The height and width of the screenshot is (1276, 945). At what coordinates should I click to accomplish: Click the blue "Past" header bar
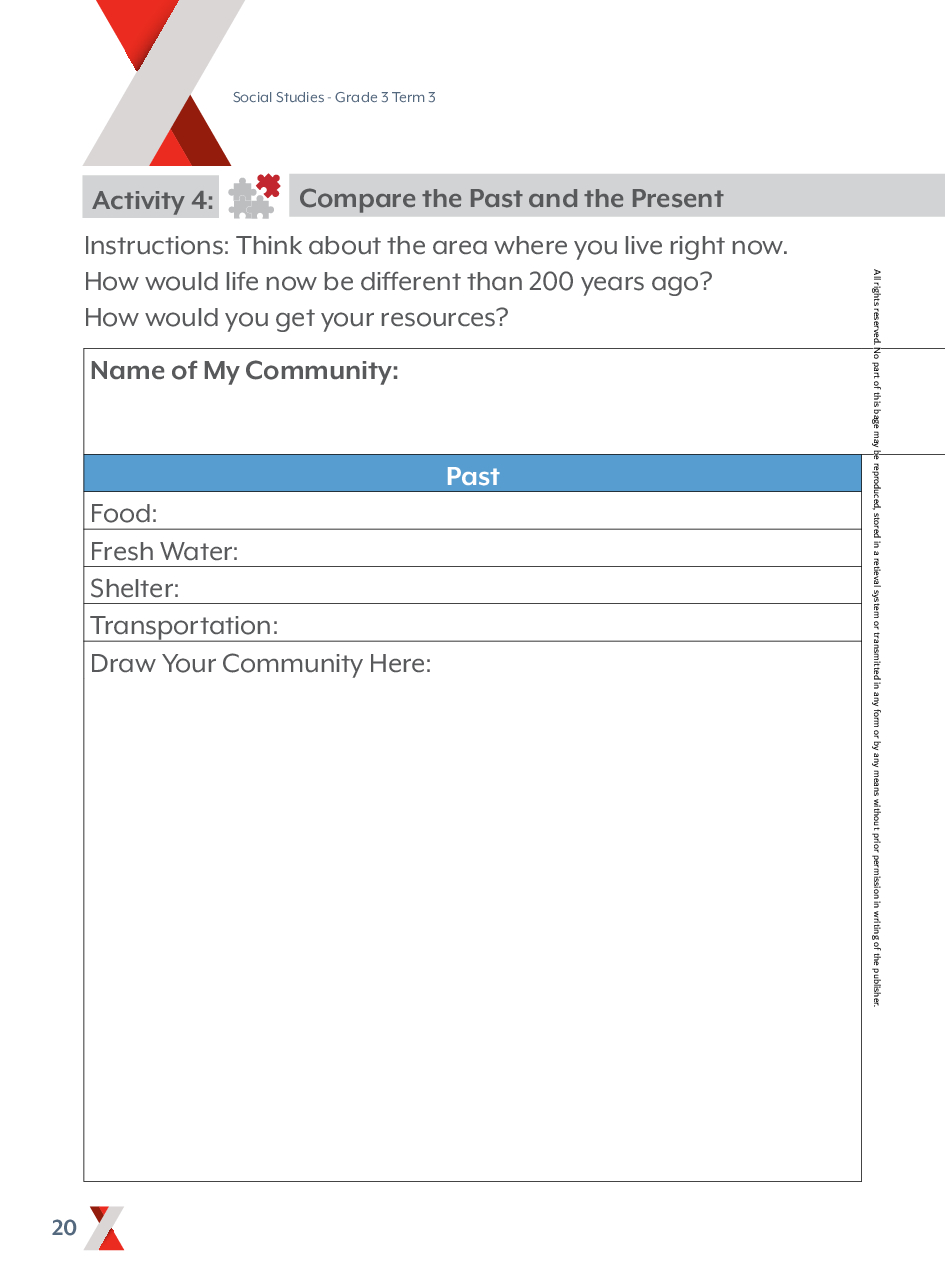pyautogui.click(x=472, y=475)
